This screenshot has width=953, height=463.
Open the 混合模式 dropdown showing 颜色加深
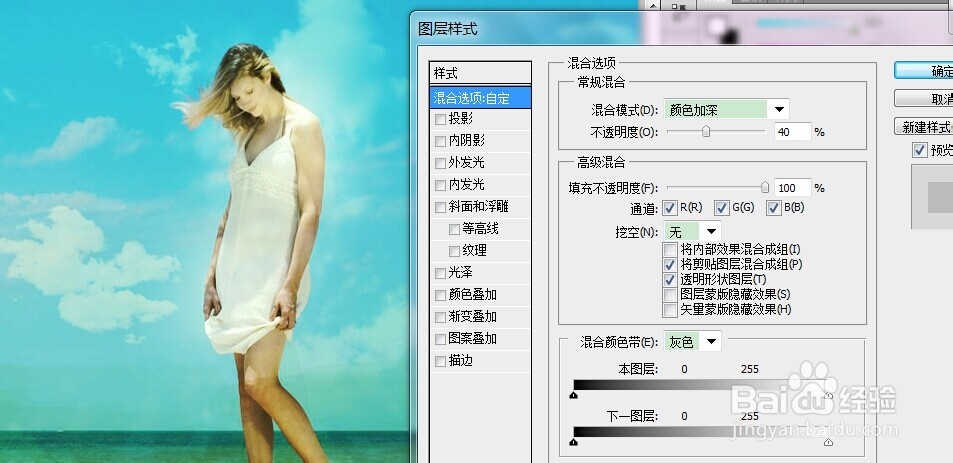(727, 110)
